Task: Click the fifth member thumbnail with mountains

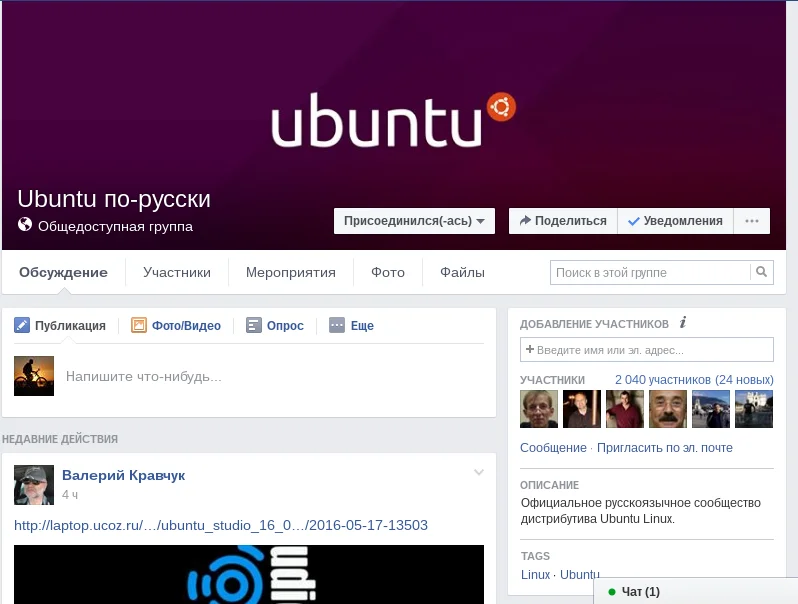Action: (711, 409)
